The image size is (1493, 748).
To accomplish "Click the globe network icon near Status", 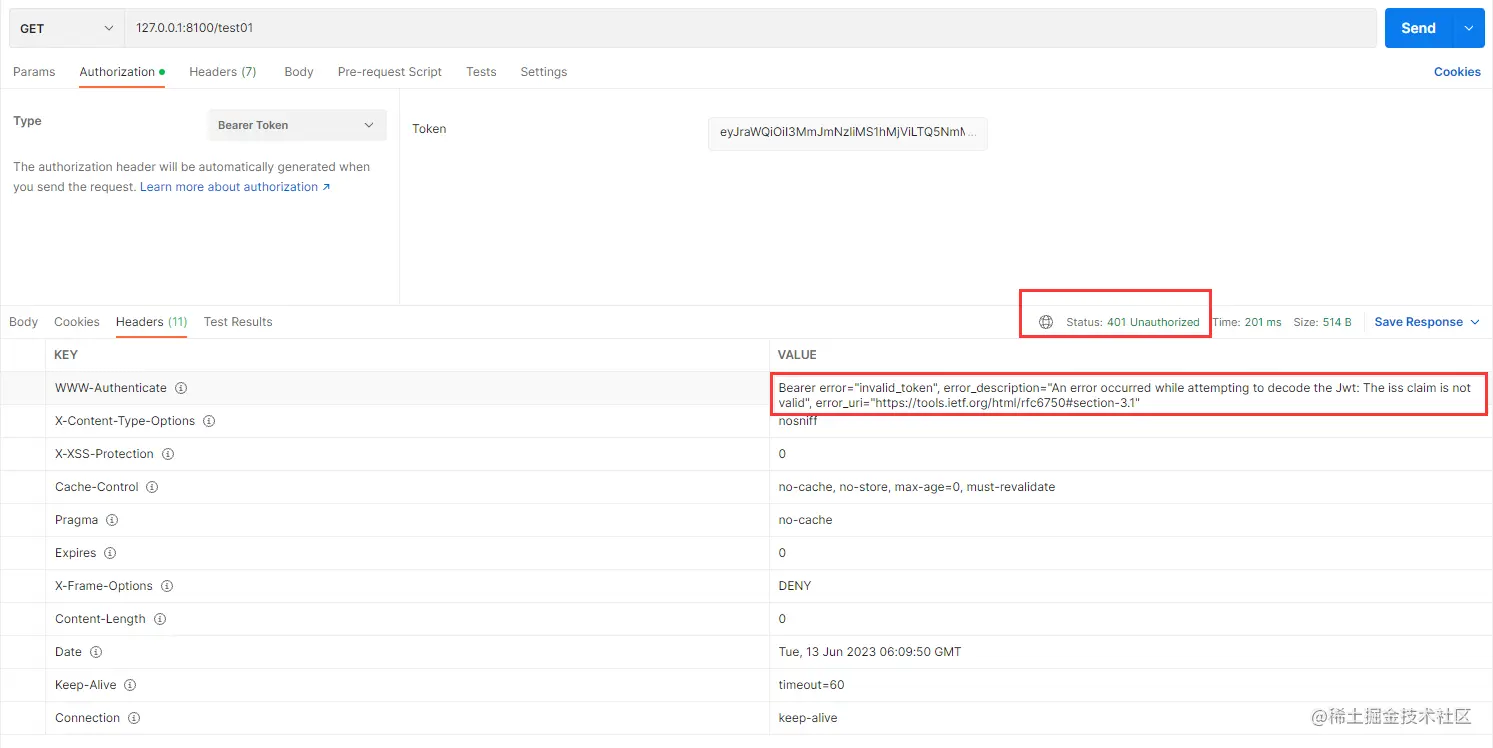I will point(1046,322).
